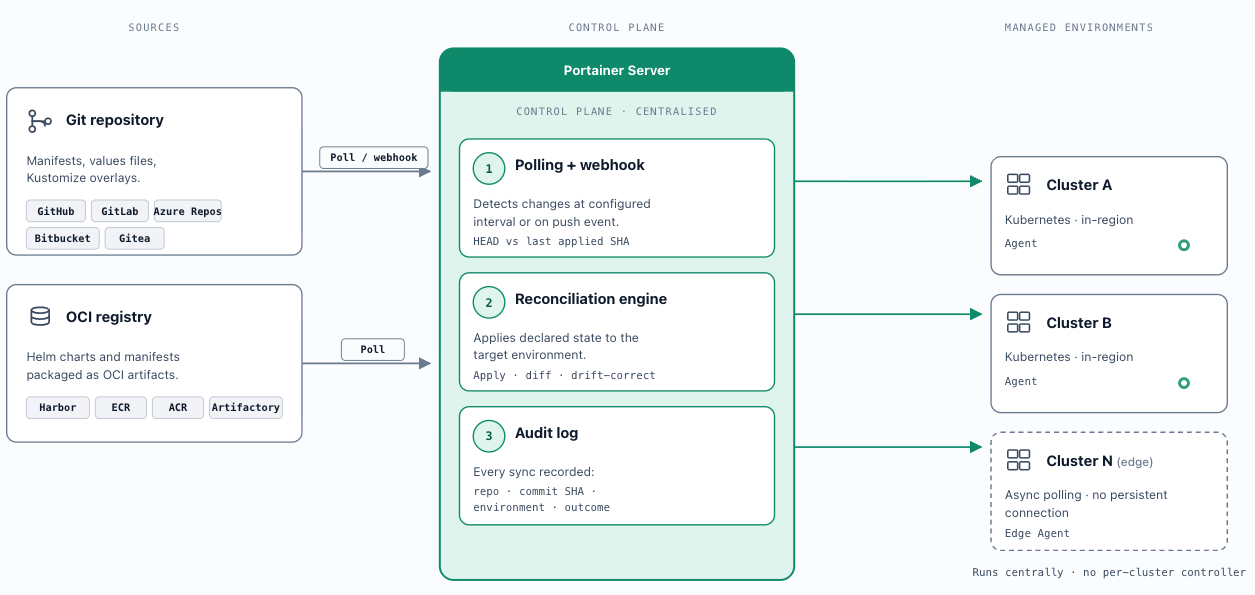Select the GitLab tag

[120, 211]
